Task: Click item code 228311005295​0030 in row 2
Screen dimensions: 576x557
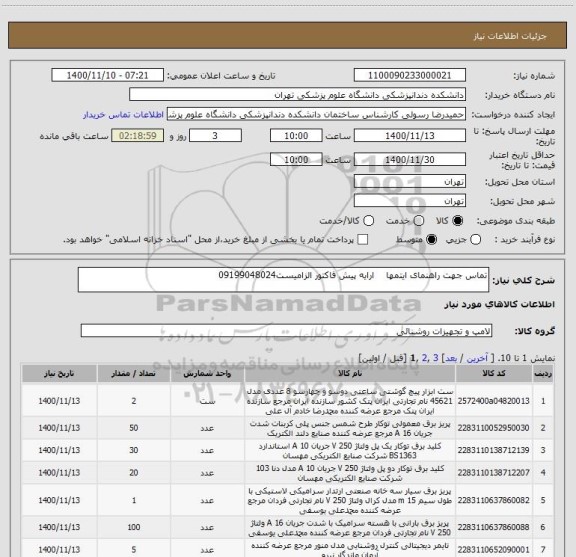Action: 494,428
